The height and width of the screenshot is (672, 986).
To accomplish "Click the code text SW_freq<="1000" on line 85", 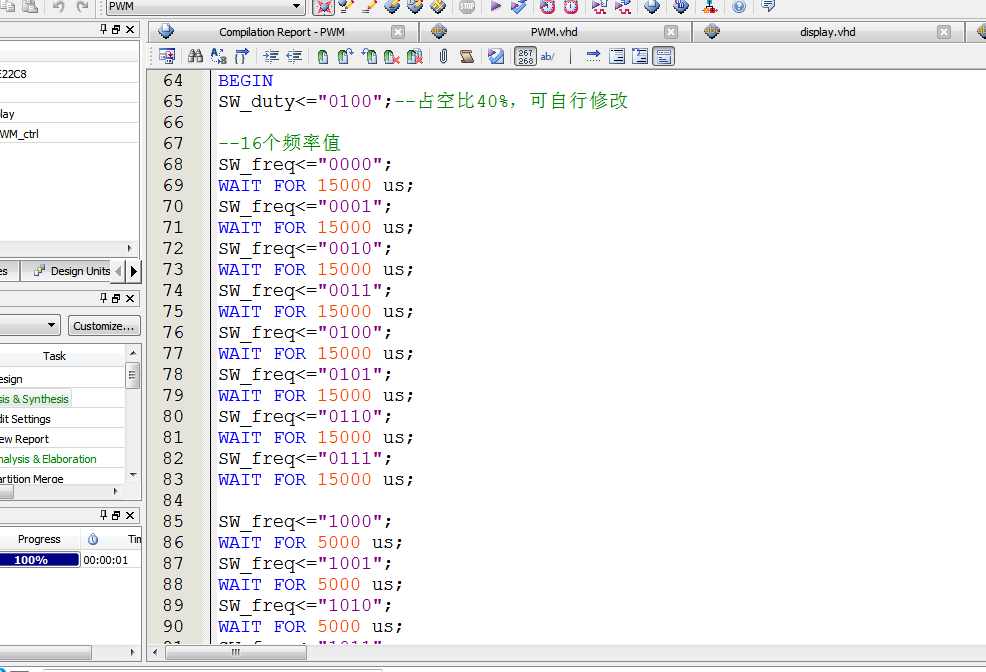I will (305, 522).
